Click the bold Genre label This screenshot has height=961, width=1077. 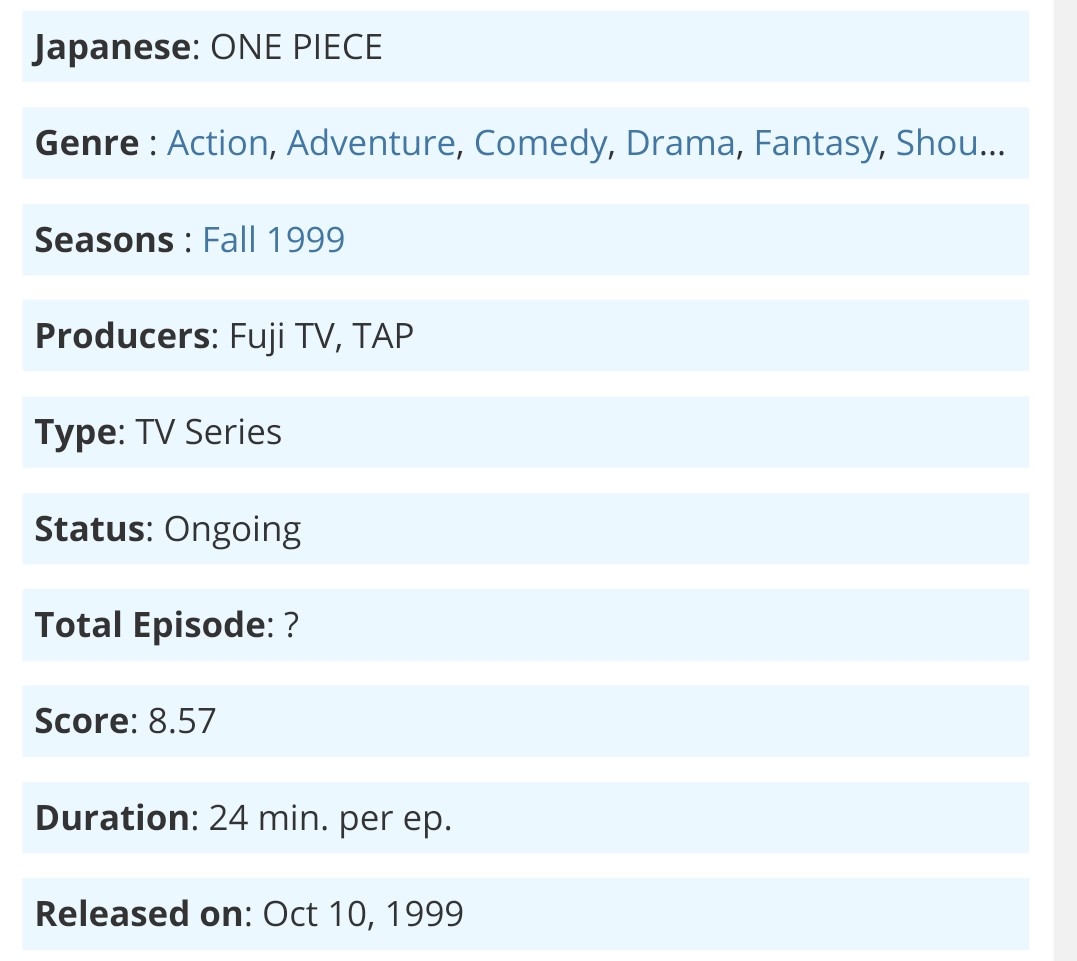coord(87,143)
